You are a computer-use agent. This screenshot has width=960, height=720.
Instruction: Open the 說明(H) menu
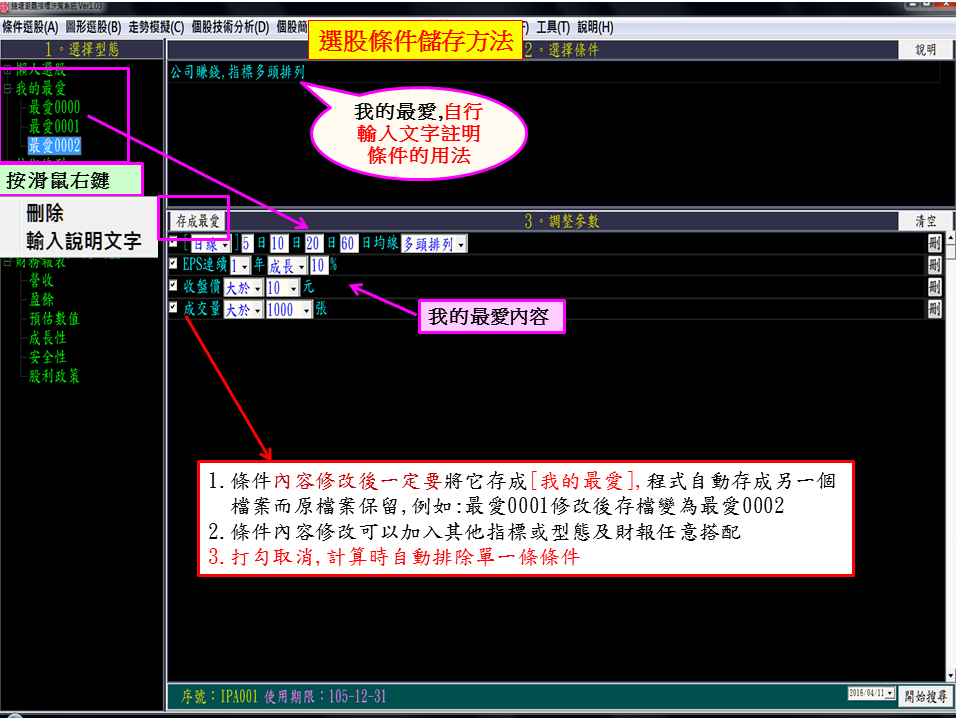click(595, 28)
